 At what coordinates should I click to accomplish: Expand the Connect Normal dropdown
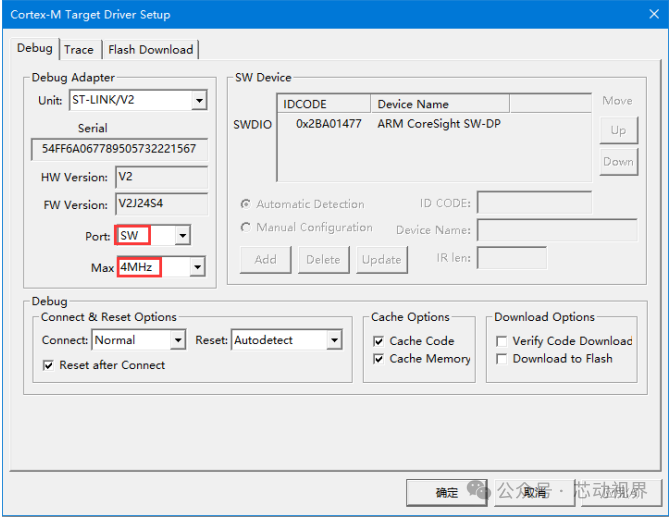[178, 340]
